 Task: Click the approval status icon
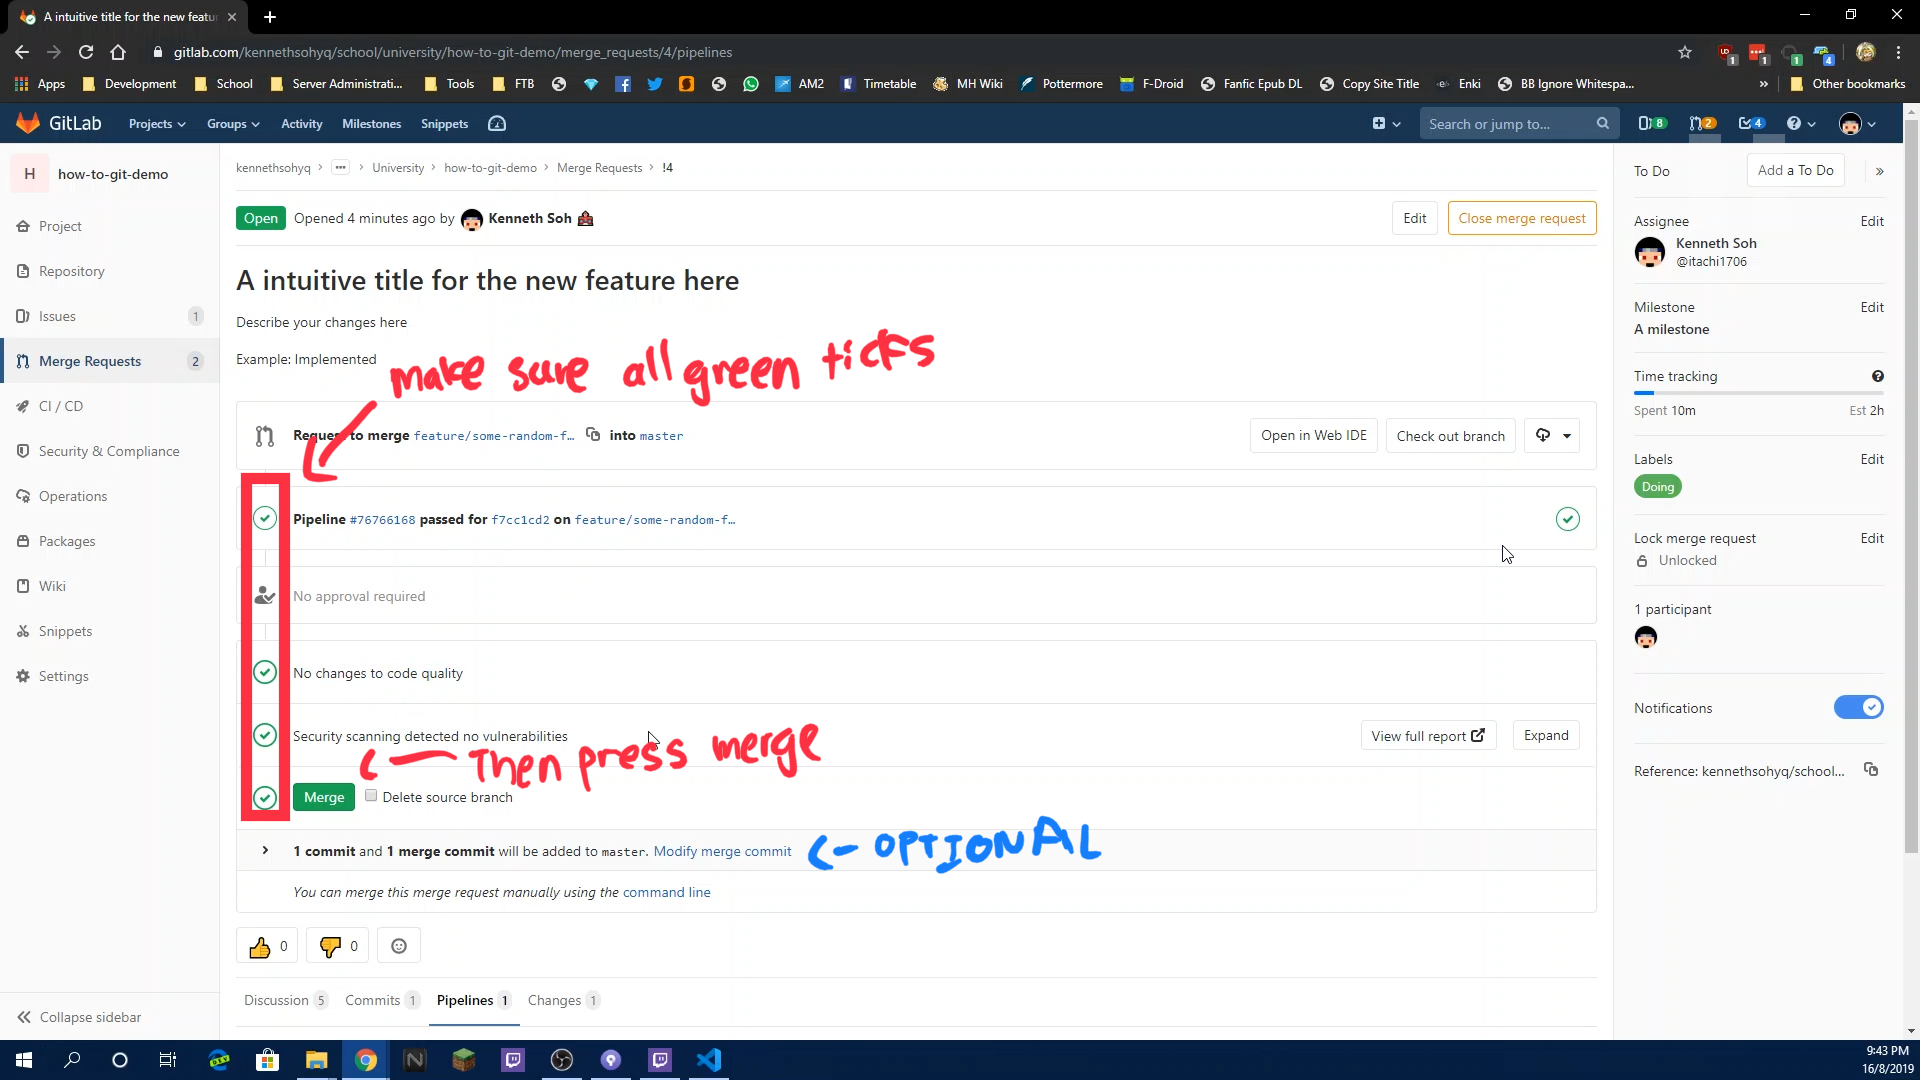pos(264,596)
